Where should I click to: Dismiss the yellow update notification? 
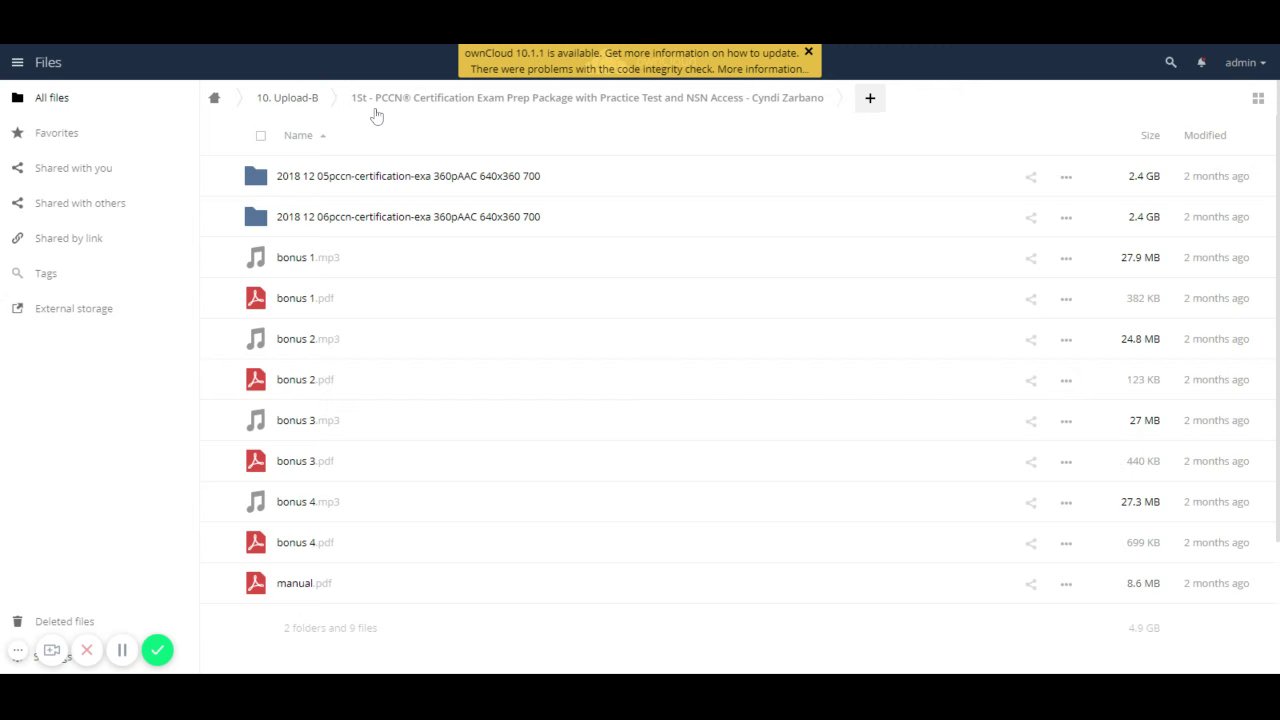[x=808, y=52]
